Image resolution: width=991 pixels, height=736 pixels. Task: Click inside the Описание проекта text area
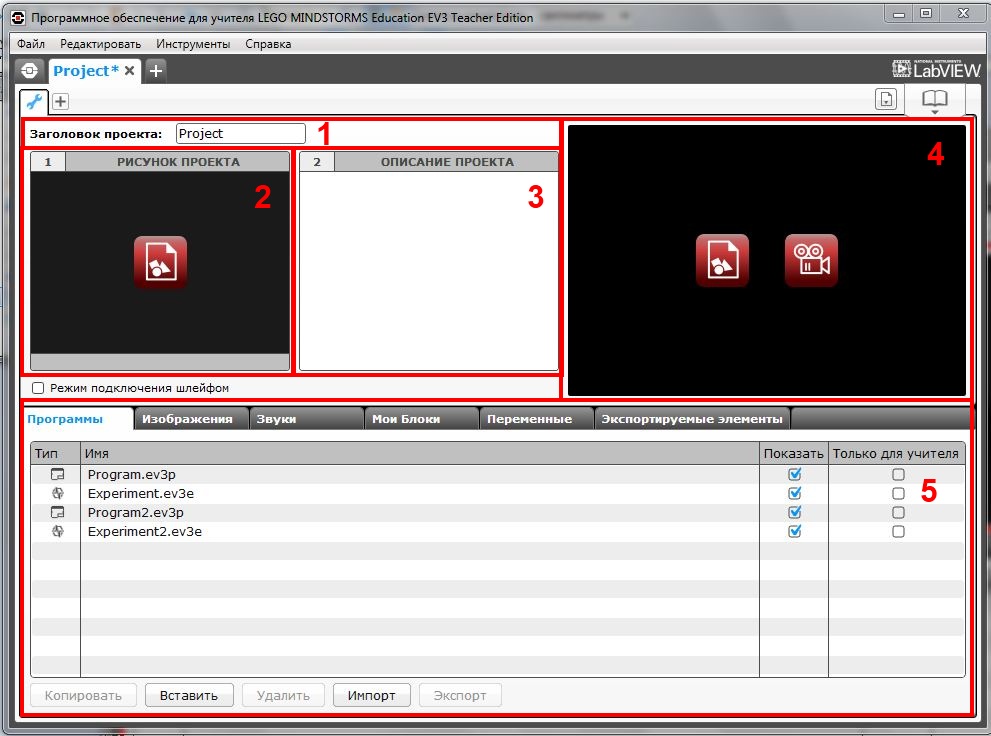429,270
